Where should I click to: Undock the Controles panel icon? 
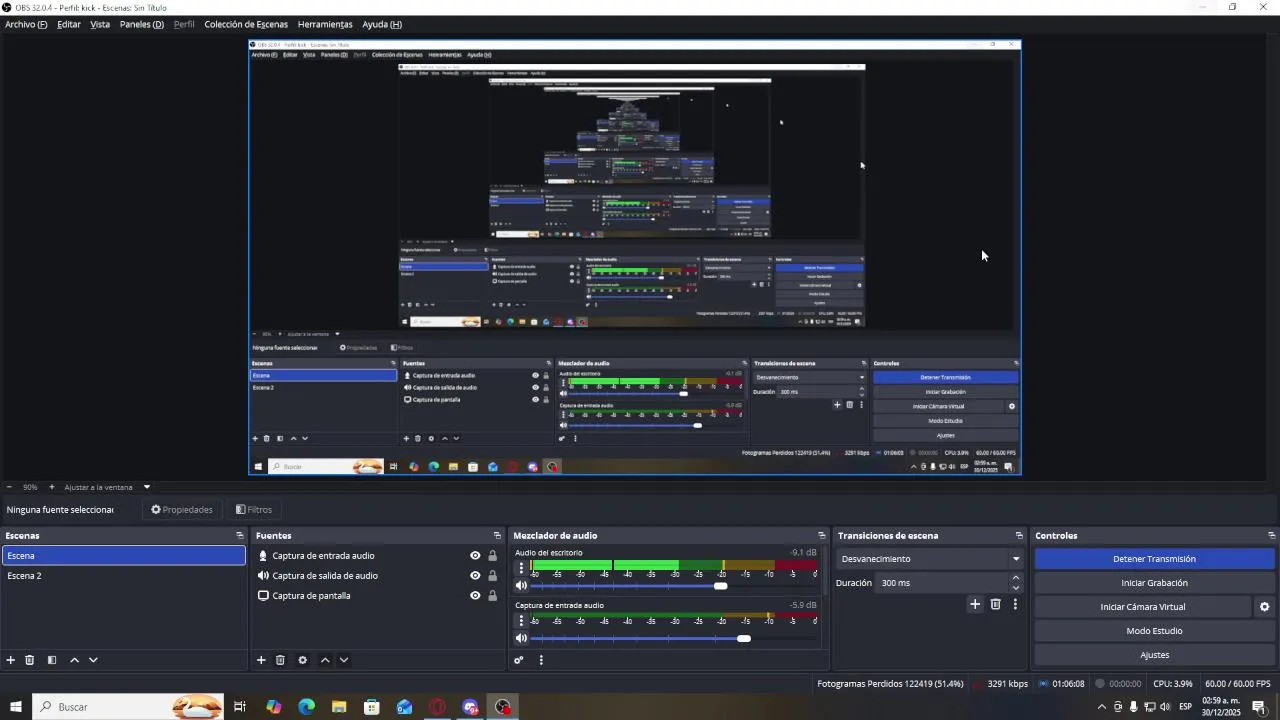(x=1271, y=536)
